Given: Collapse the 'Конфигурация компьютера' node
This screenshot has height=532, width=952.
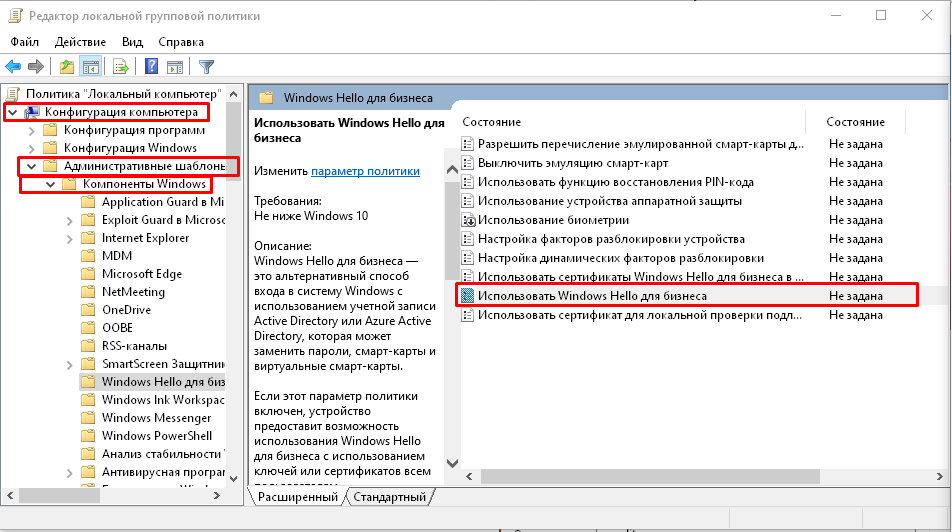Looking at the screenshot, I should (13, 112).
